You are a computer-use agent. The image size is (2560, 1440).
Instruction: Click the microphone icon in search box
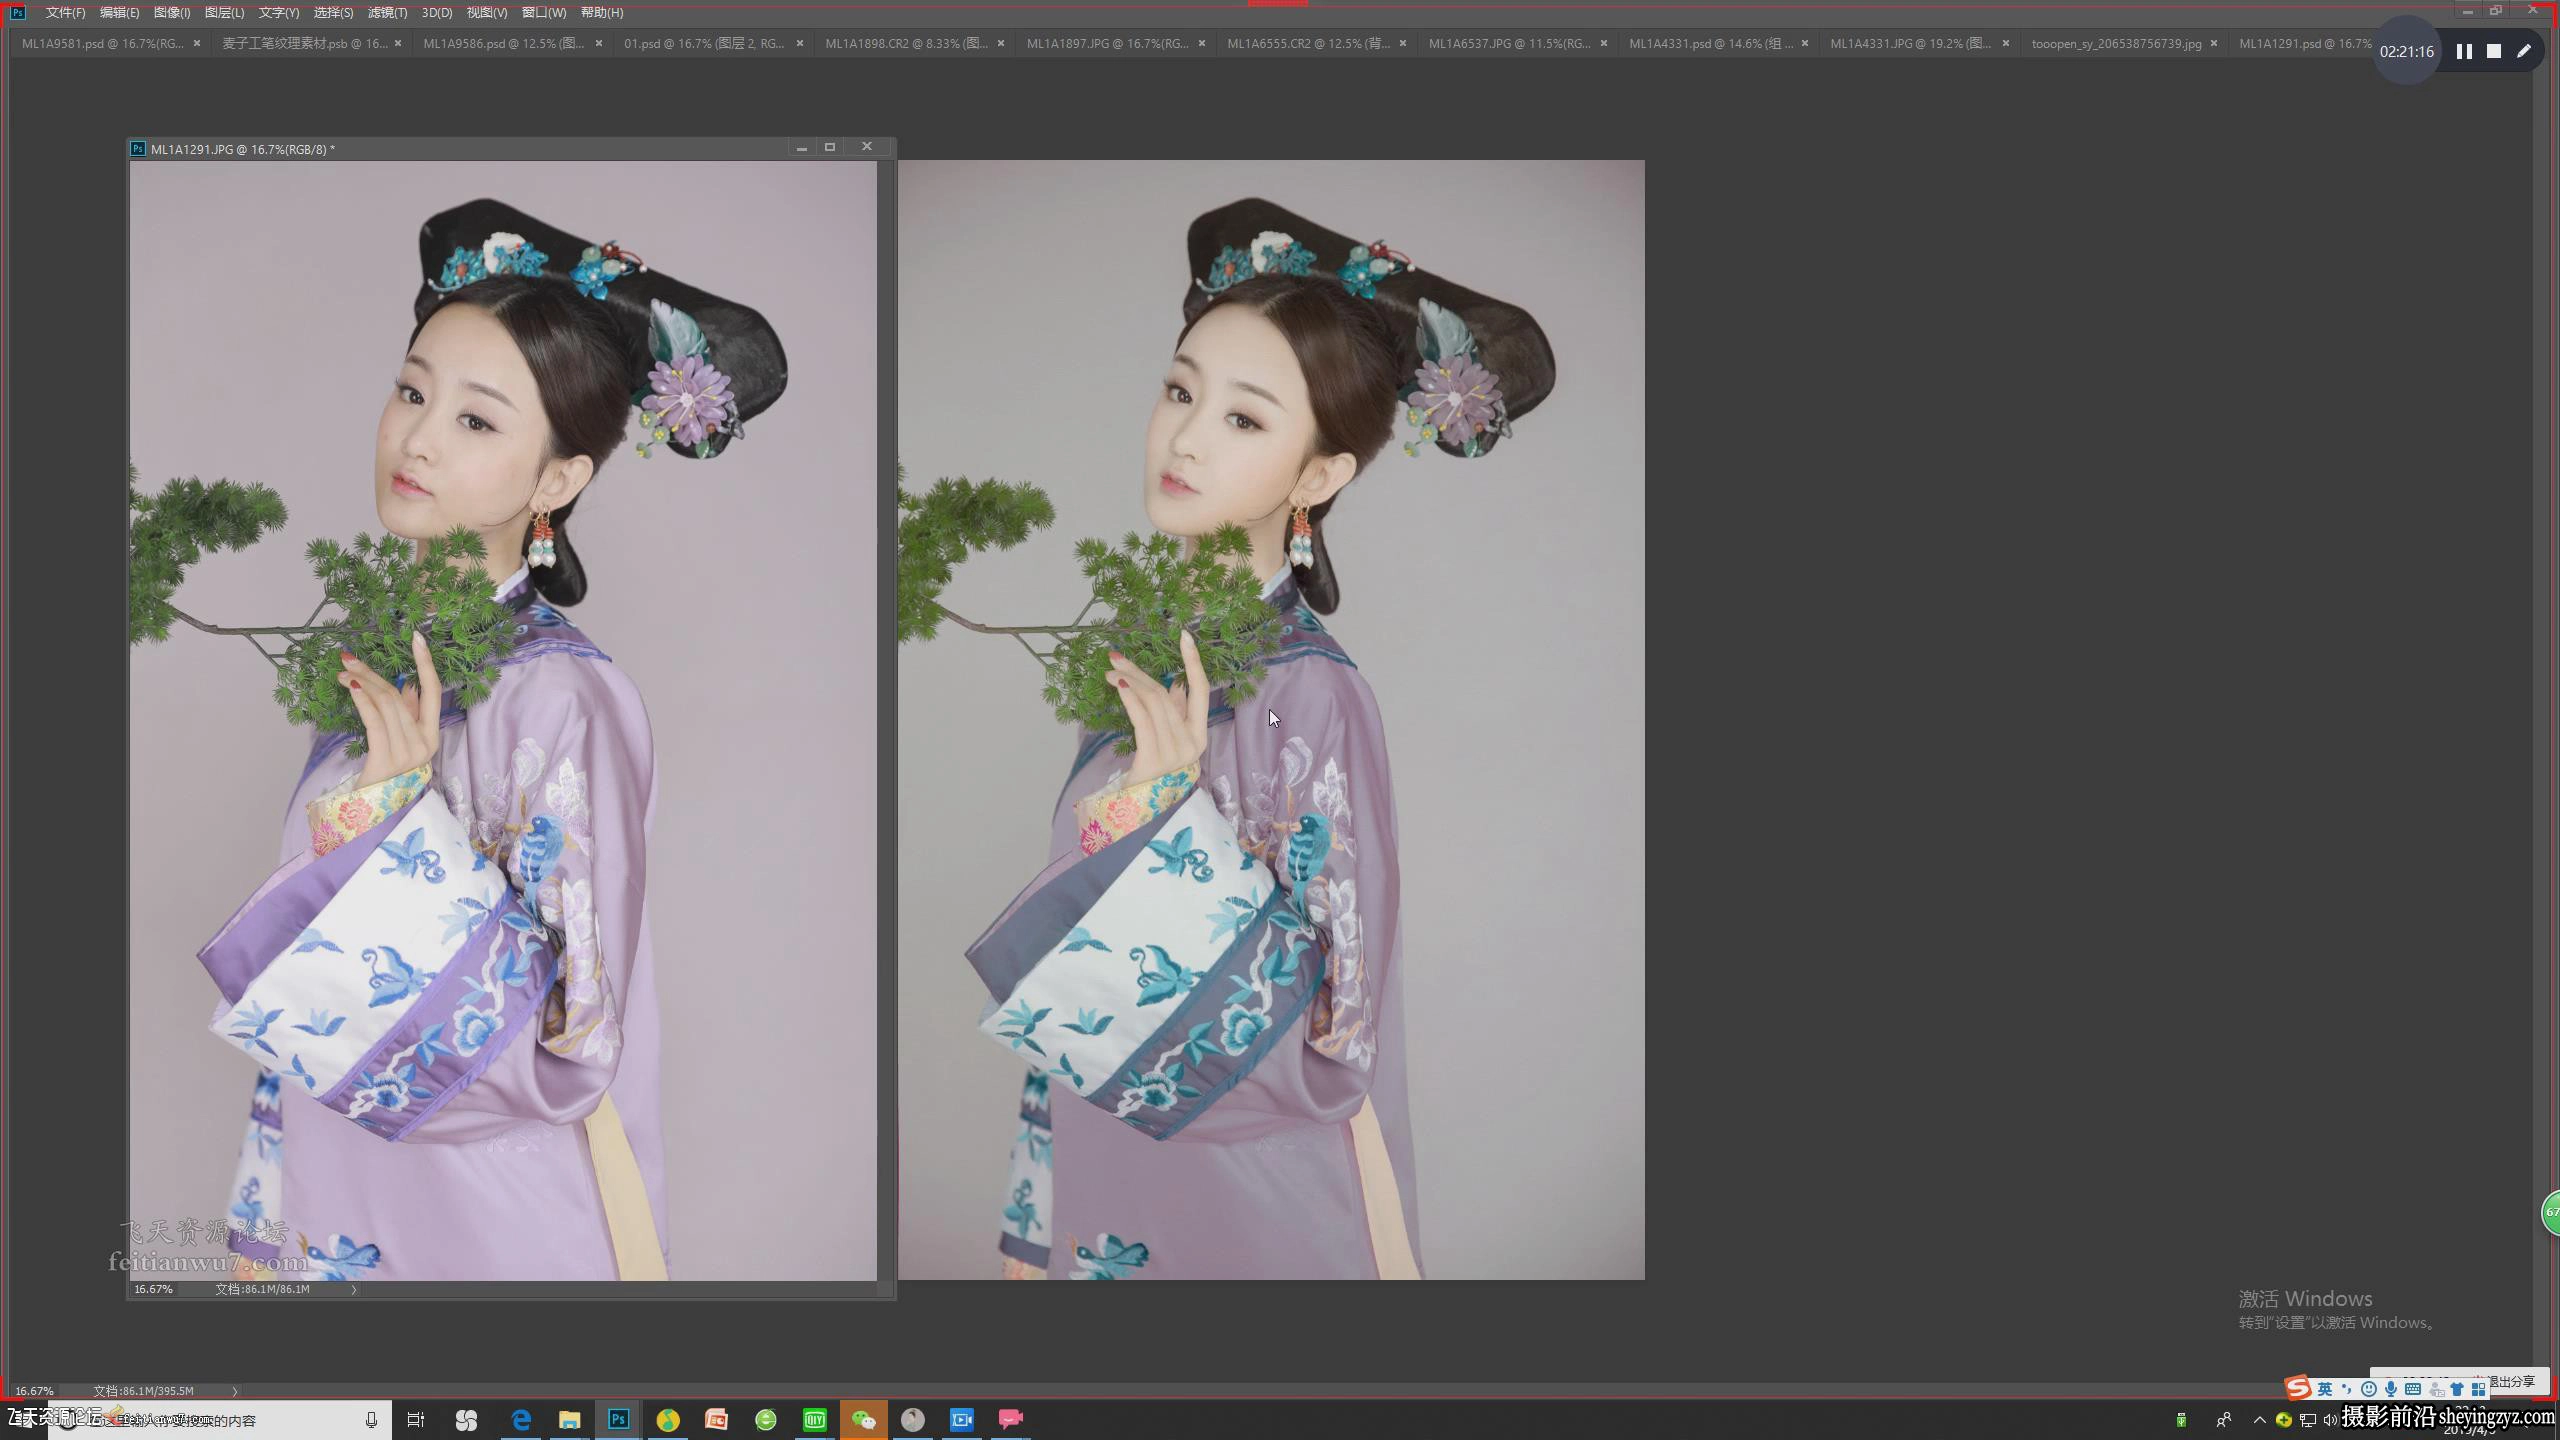[x=371, y=1420]
